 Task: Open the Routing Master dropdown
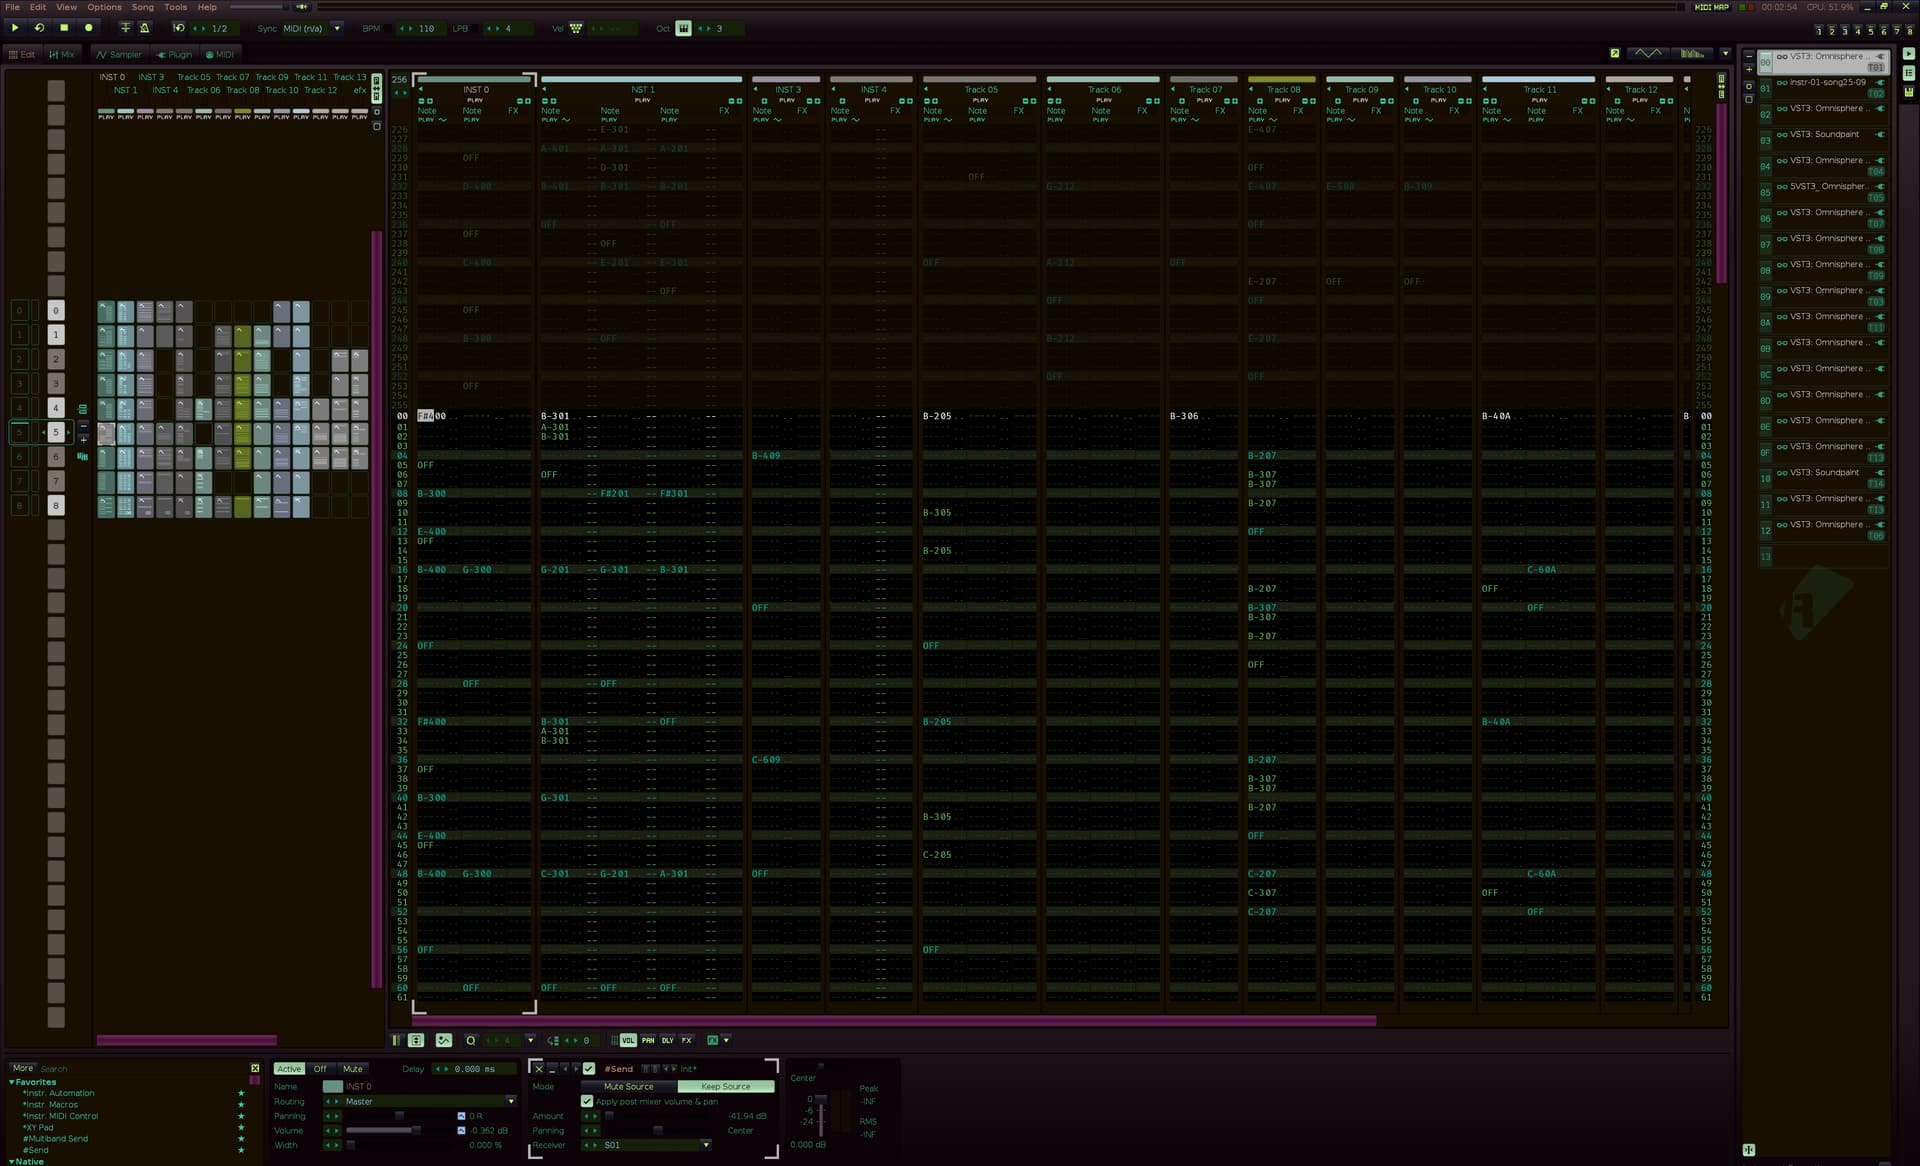(510, 1101)
